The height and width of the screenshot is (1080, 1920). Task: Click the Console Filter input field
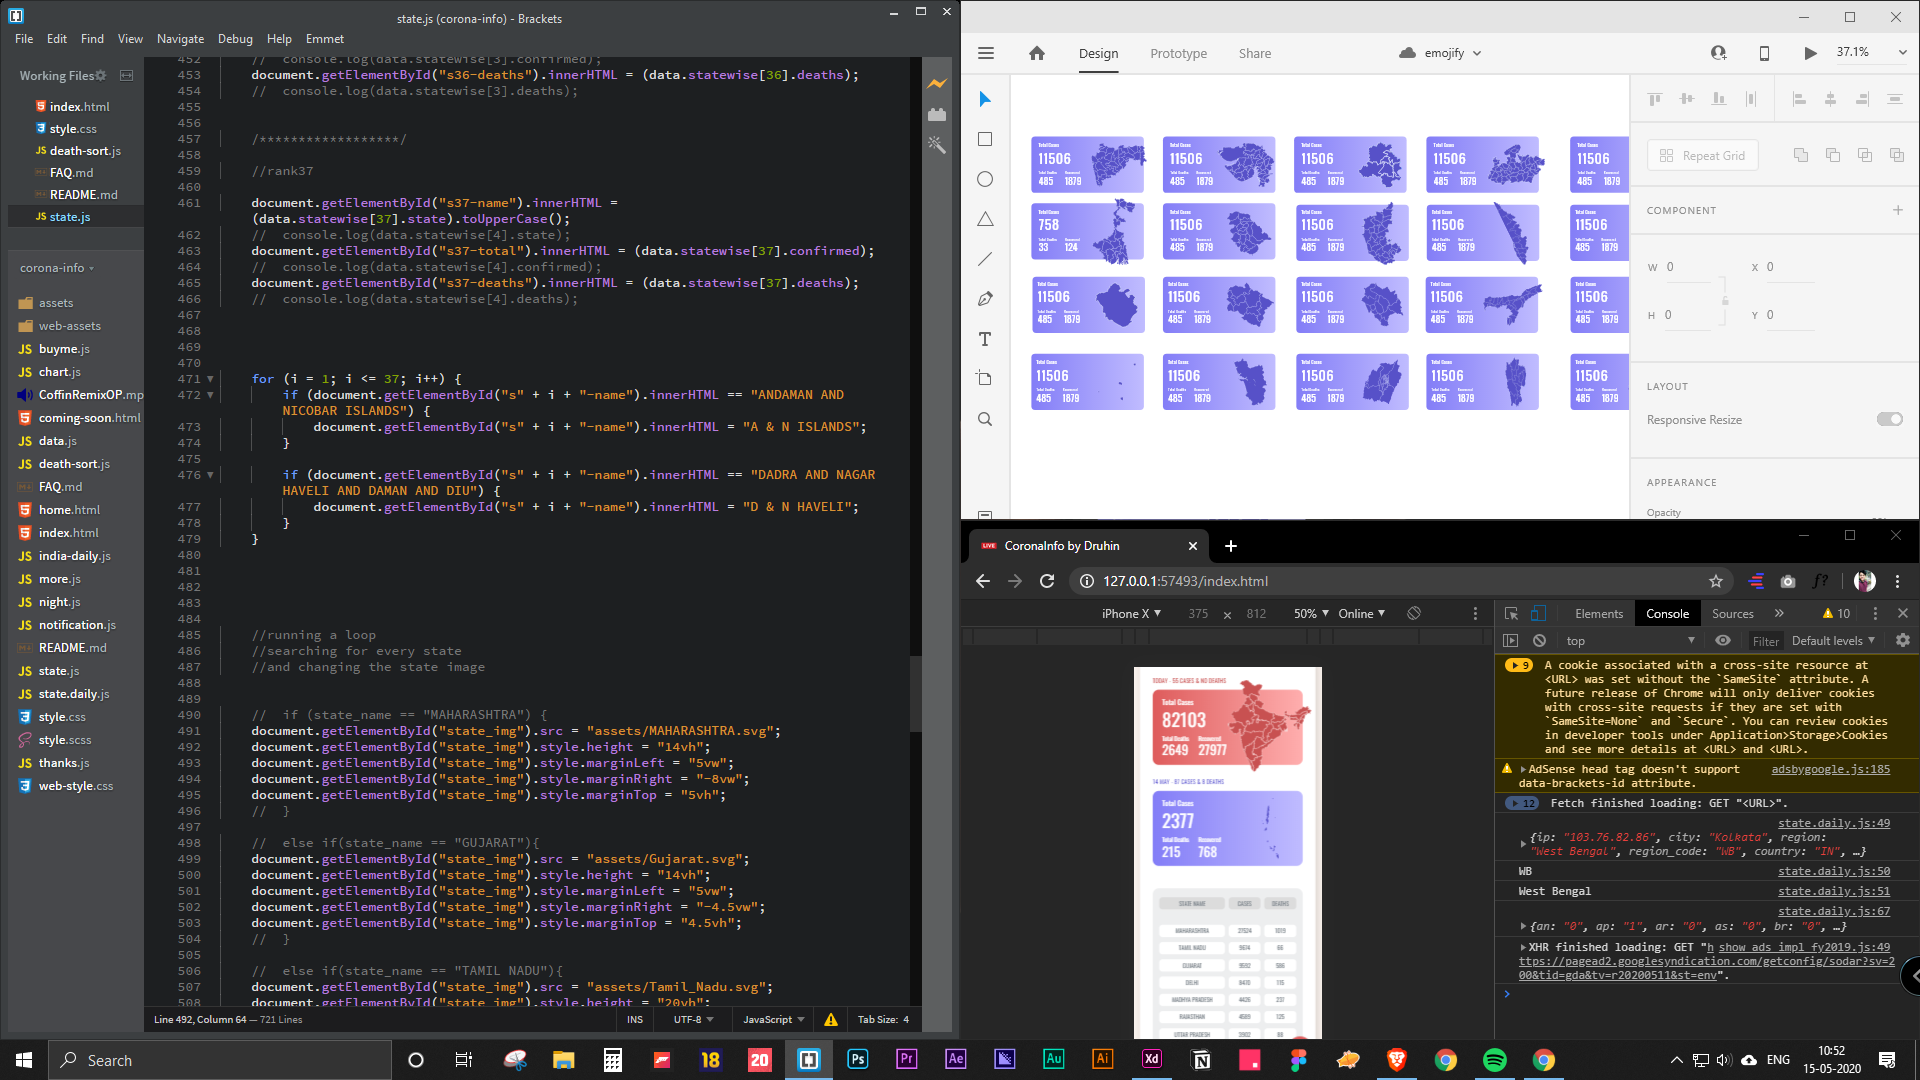[1765, 641]
